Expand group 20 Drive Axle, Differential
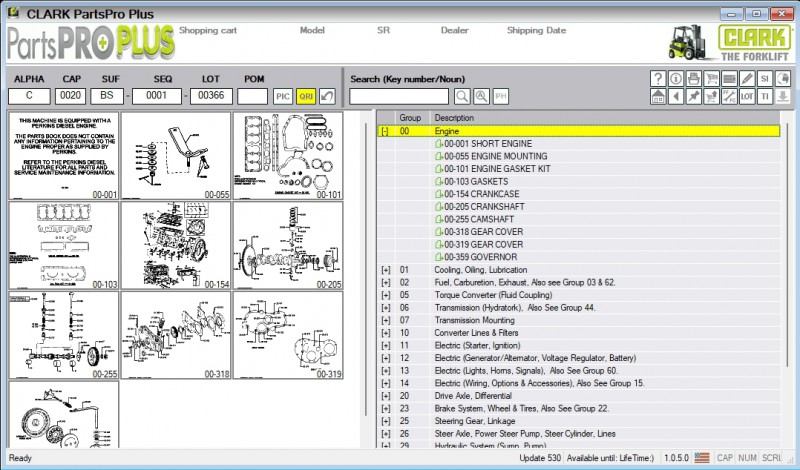800x470 pixels. (385, 396)
